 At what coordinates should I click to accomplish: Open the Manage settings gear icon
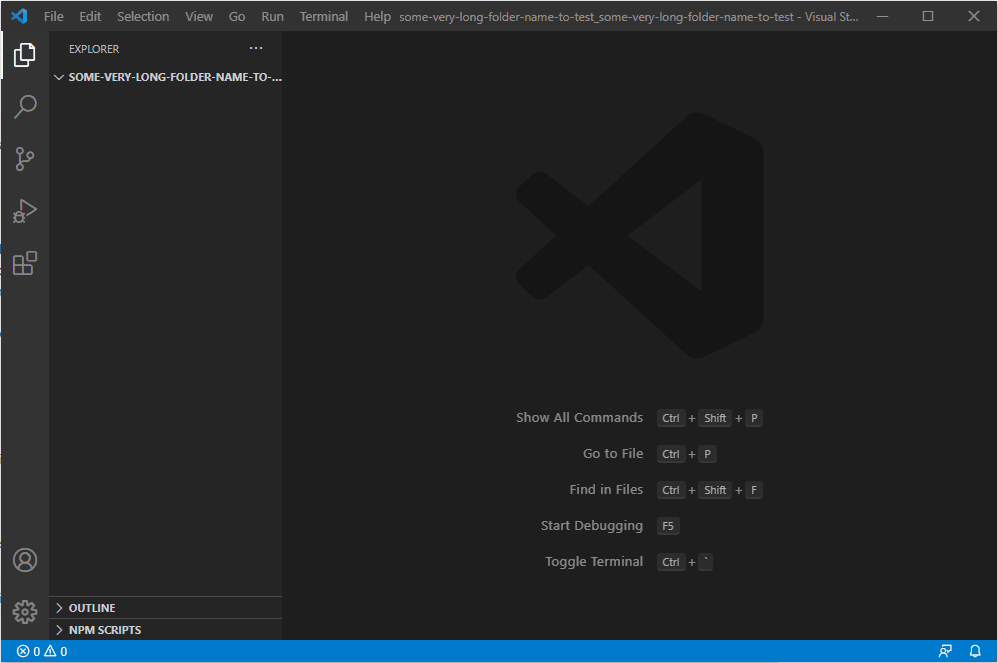[x=24, y=611]
